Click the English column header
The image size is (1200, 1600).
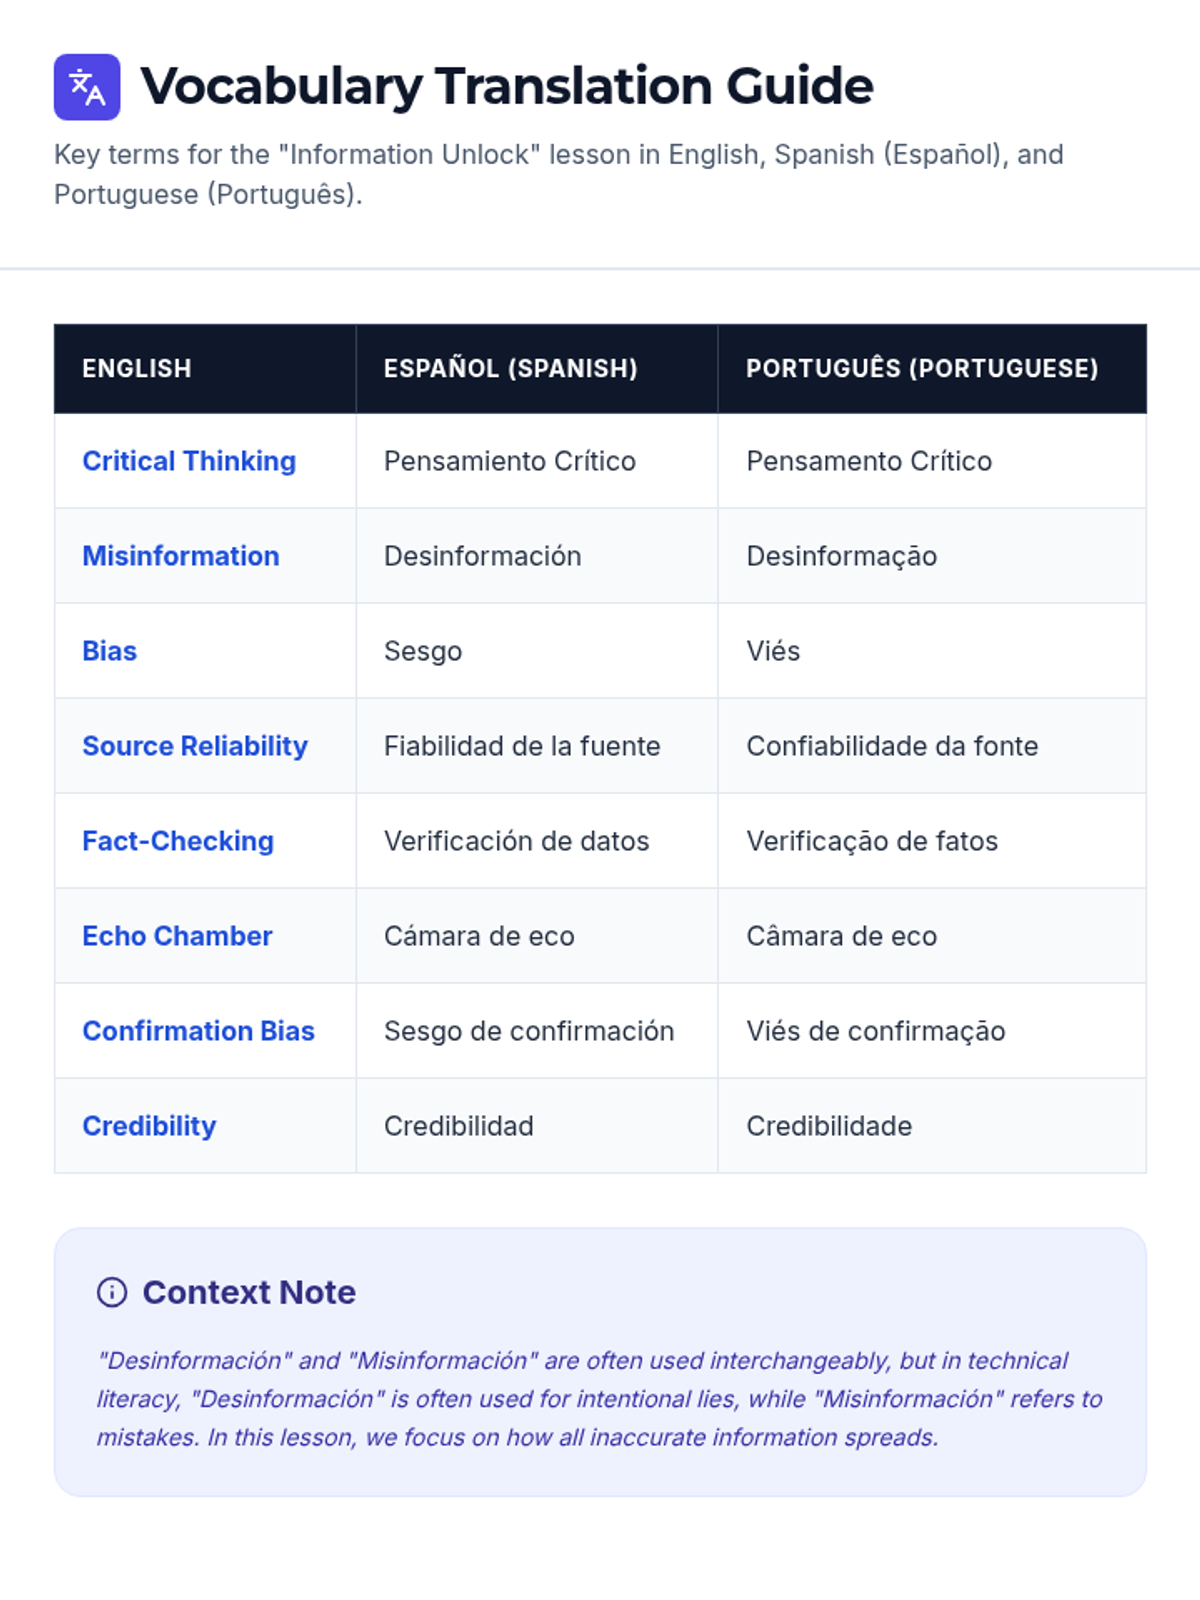(x=137, y=368)
